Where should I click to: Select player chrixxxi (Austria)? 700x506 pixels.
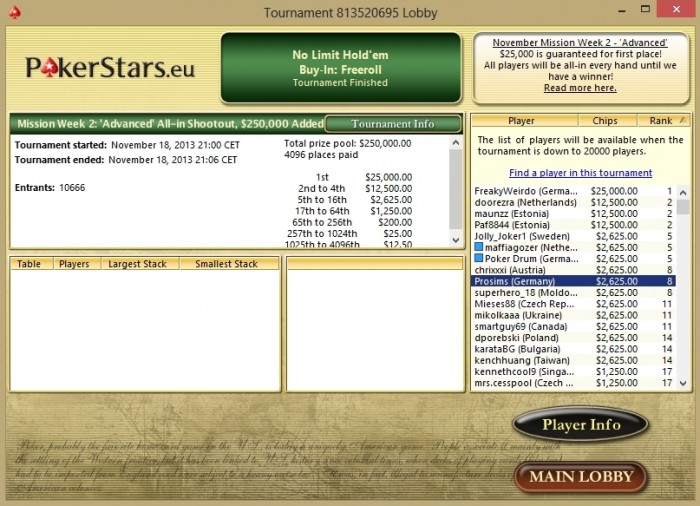tap(573, 270)
